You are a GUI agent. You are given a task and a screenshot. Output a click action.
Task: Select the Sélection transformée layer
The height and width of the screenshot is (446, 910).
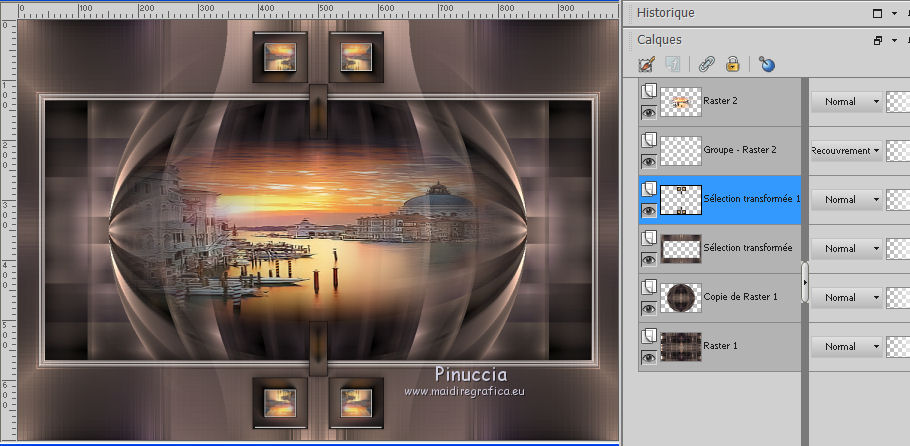(x=748, y=248)
